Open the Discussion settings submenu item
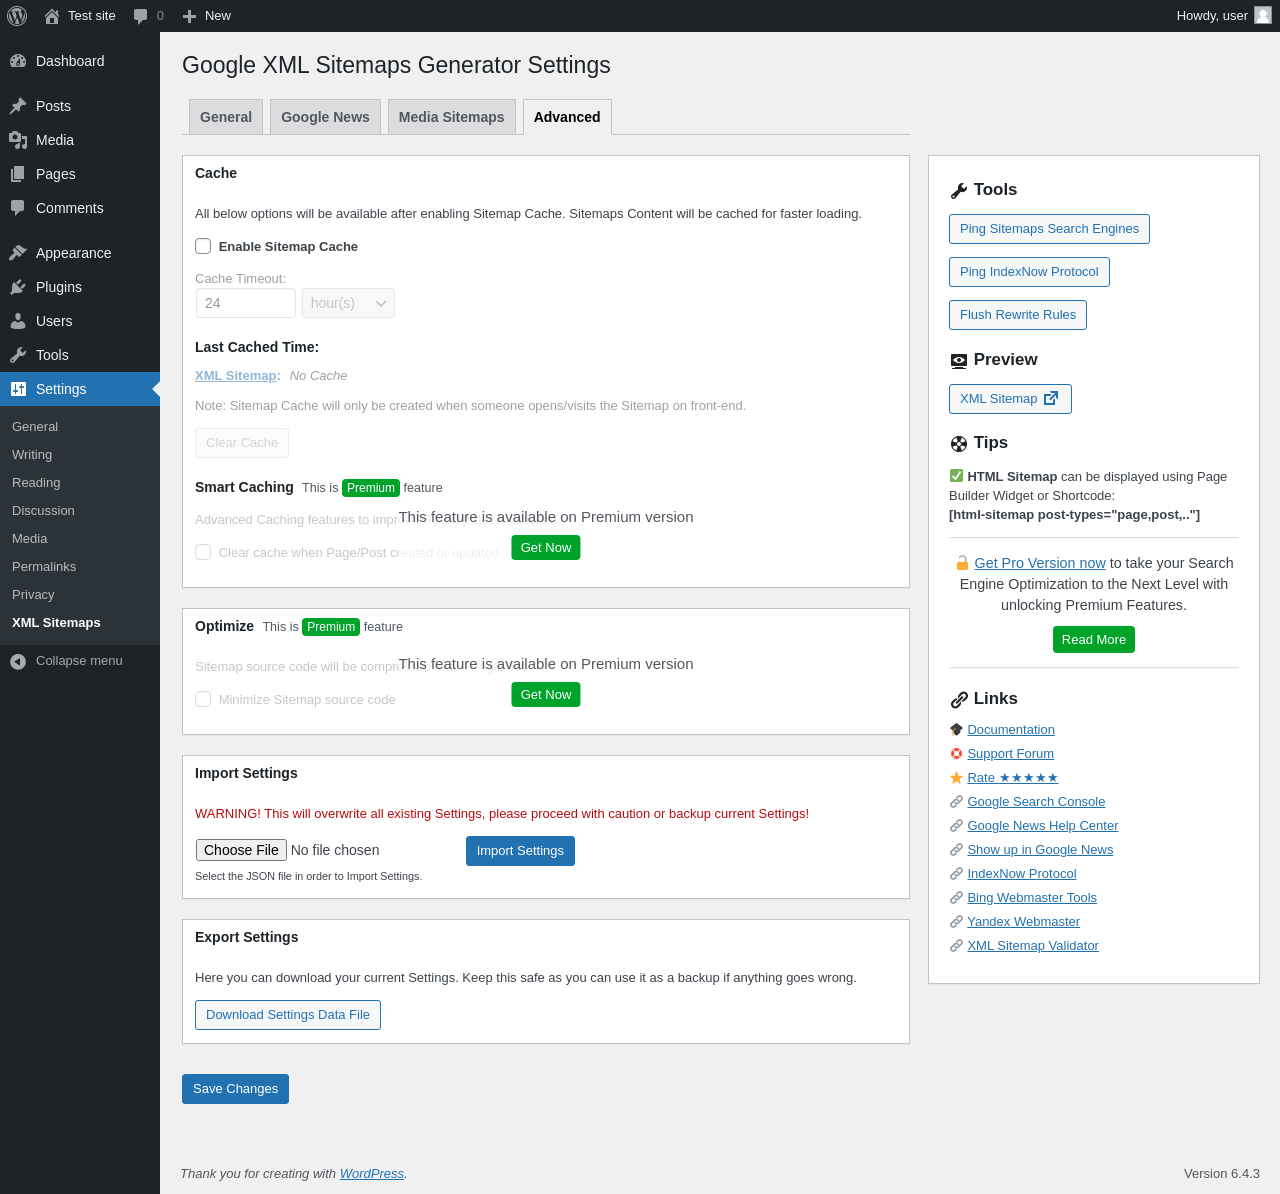Image resolution: width=1280 pixels, height=1194 pixels. pyautogui.click(x=43, y=510)
